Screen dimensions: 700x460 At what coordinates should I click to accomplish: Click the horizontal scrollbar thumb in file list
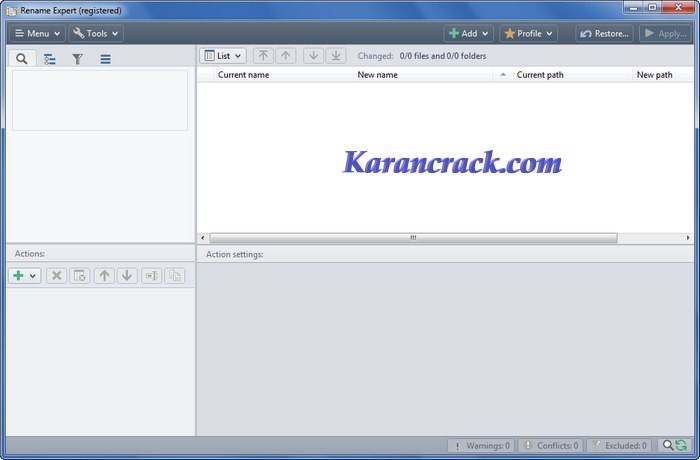pyautogui.click(x=413, y=238)
